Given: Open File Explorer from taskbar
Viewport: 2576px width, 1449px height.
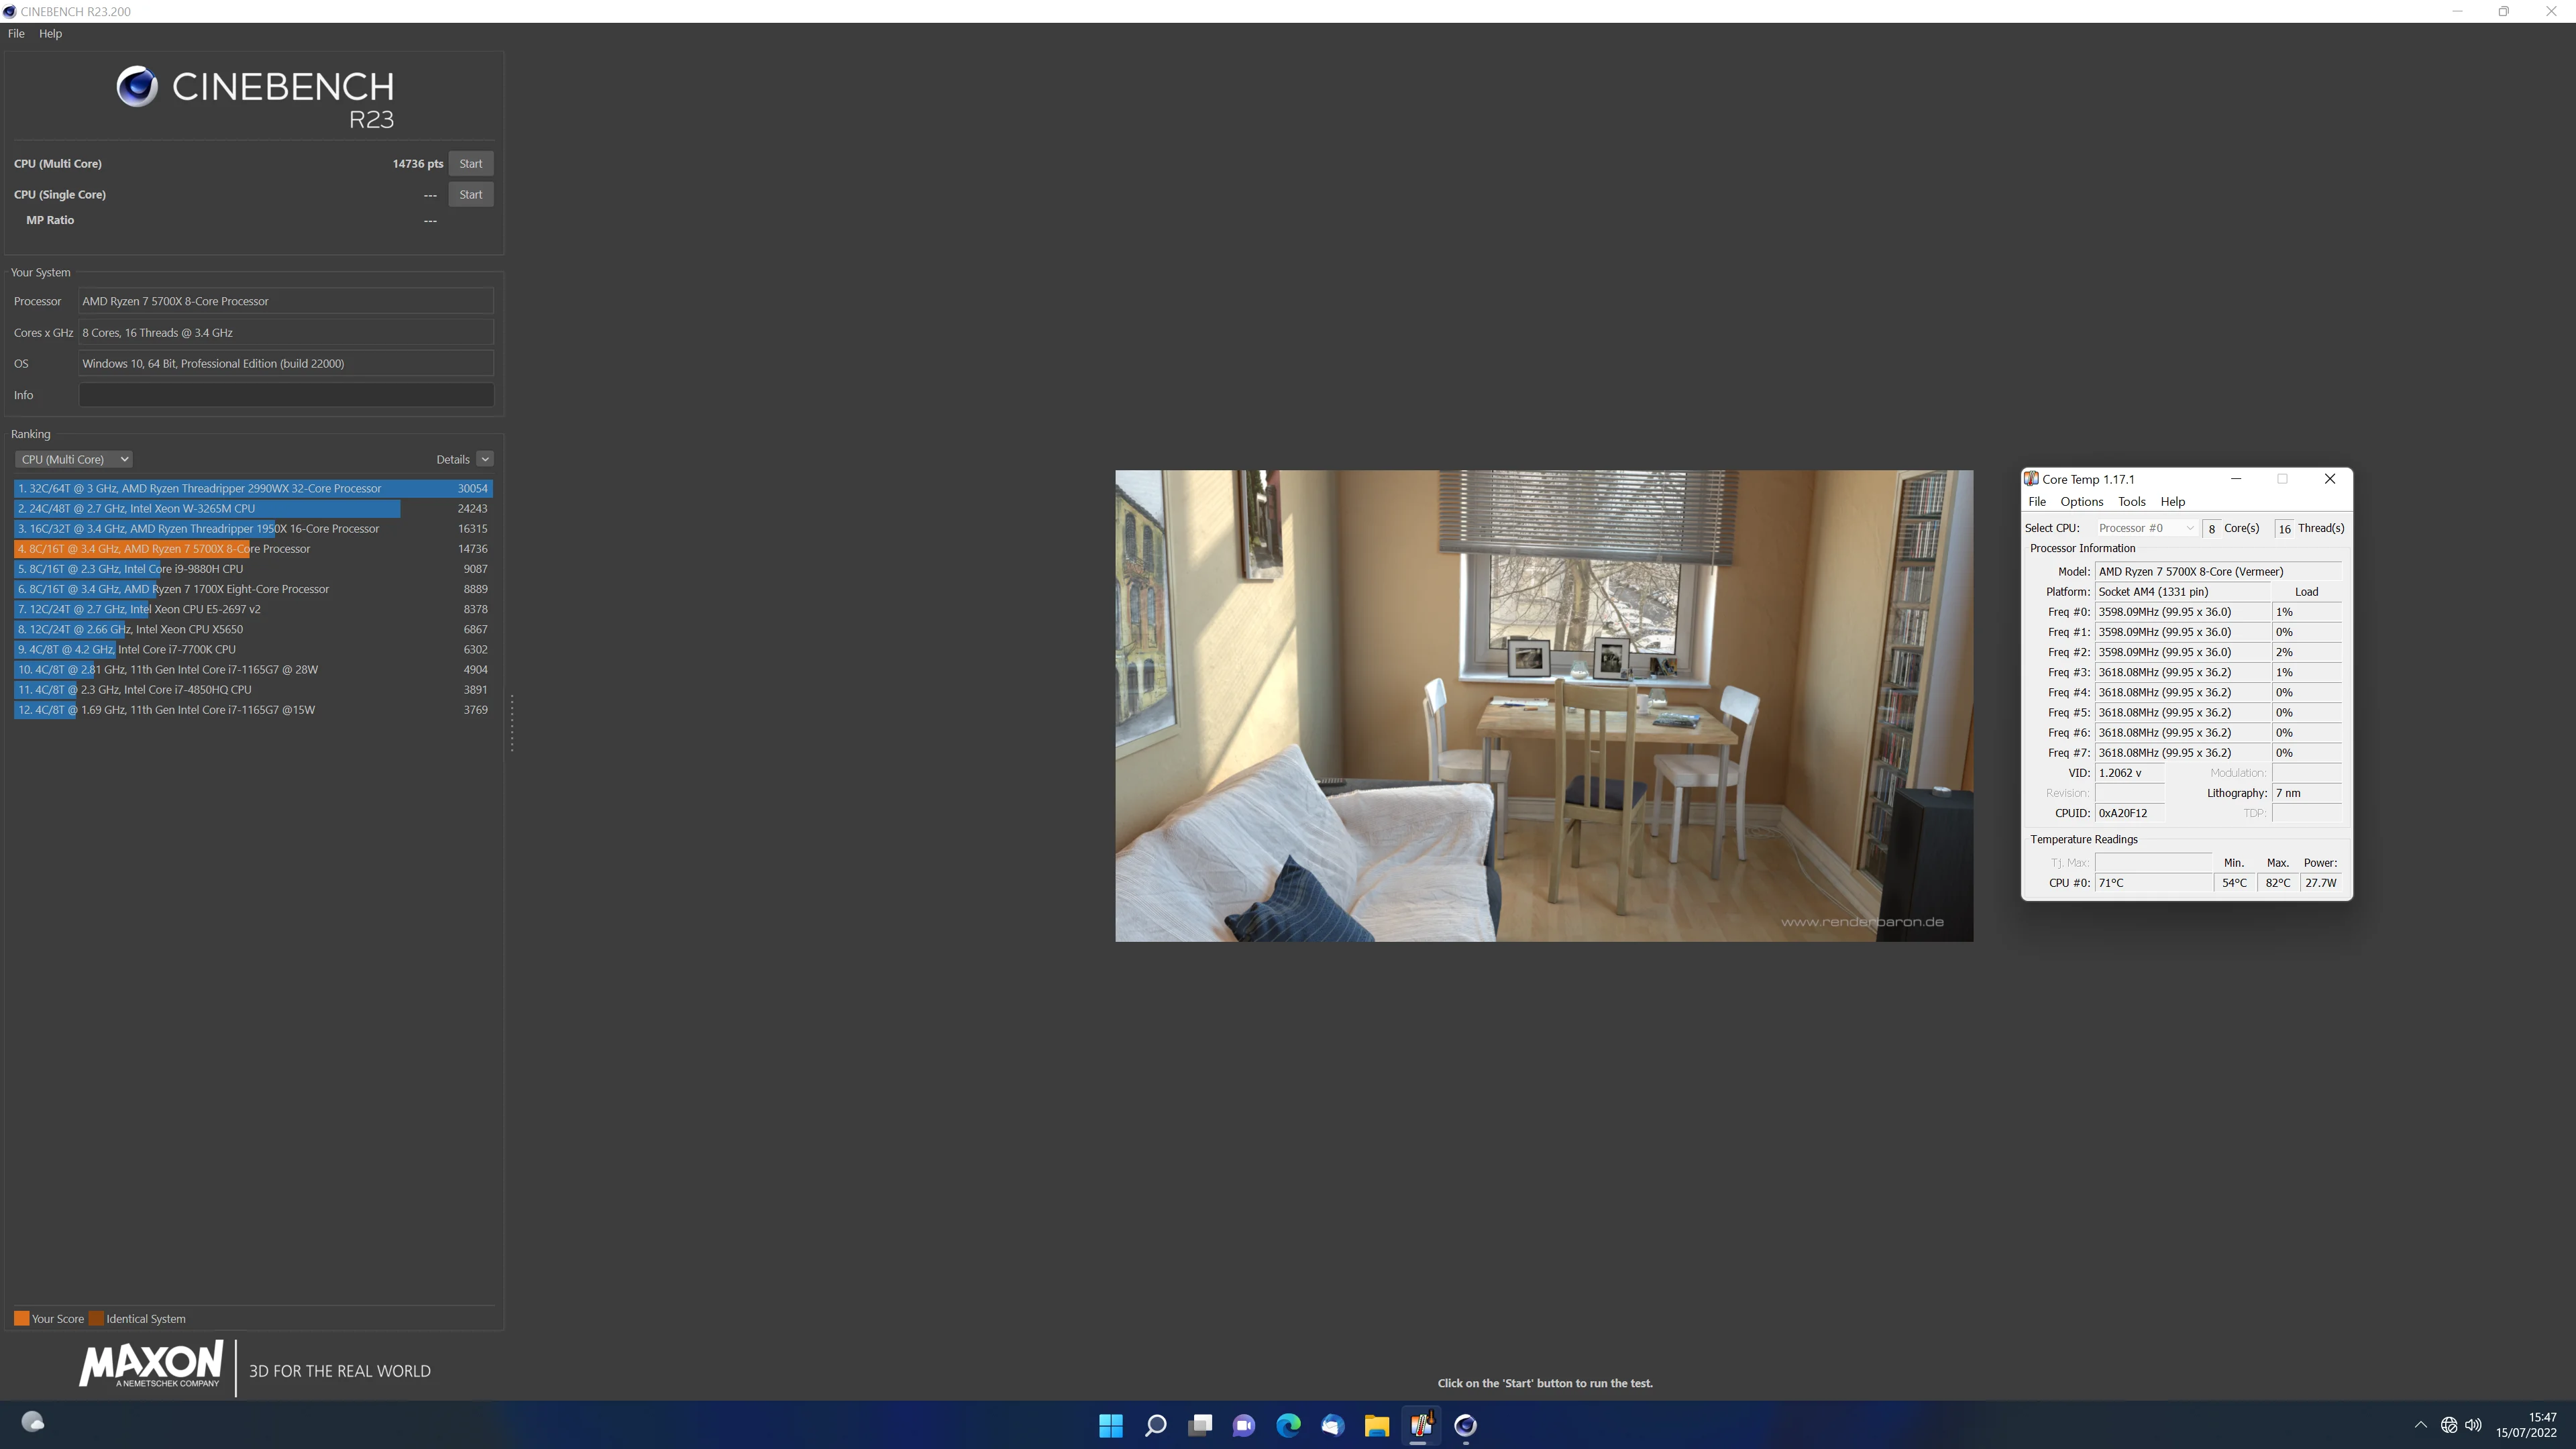Looking at the screenshot, I should tap(1377, 1425).
